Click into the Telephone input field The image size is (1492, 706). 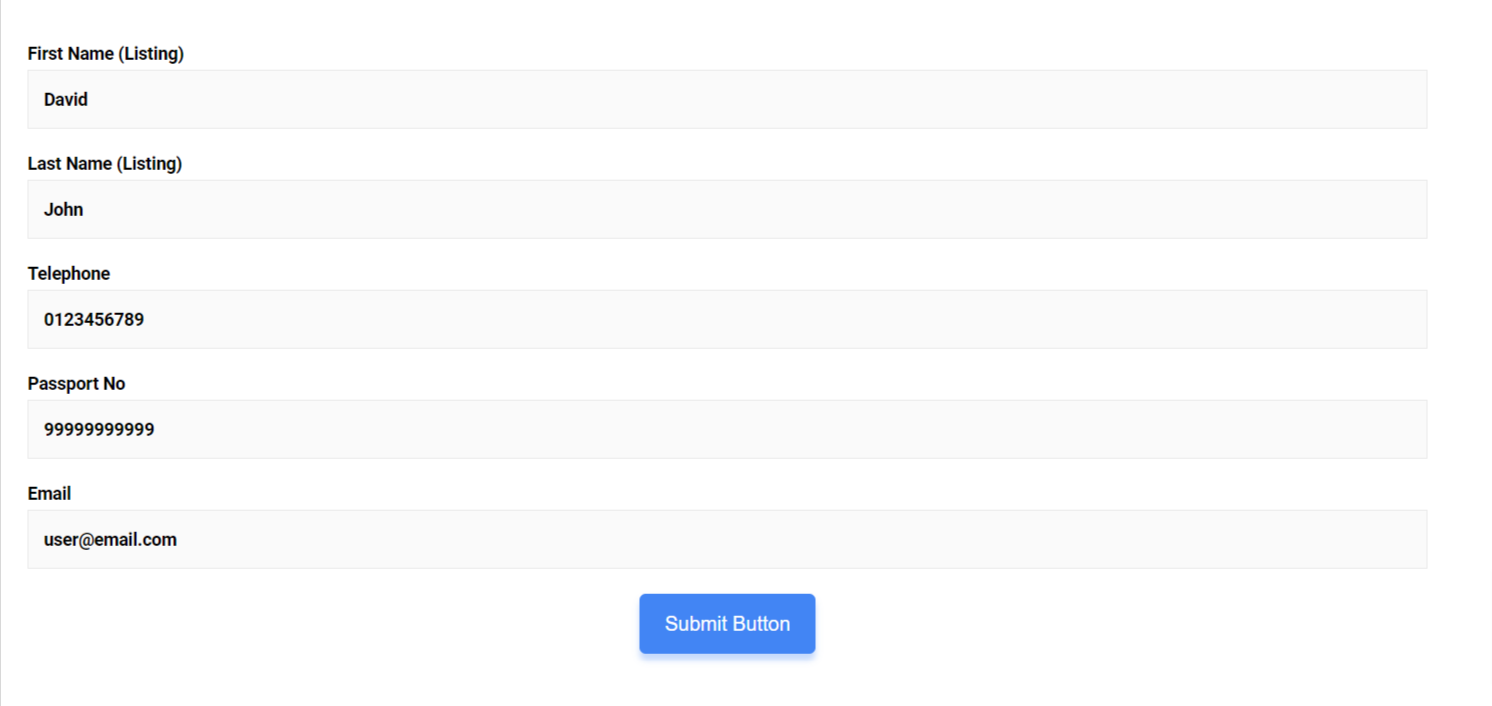pyautogui.click(x=727, y=319)
